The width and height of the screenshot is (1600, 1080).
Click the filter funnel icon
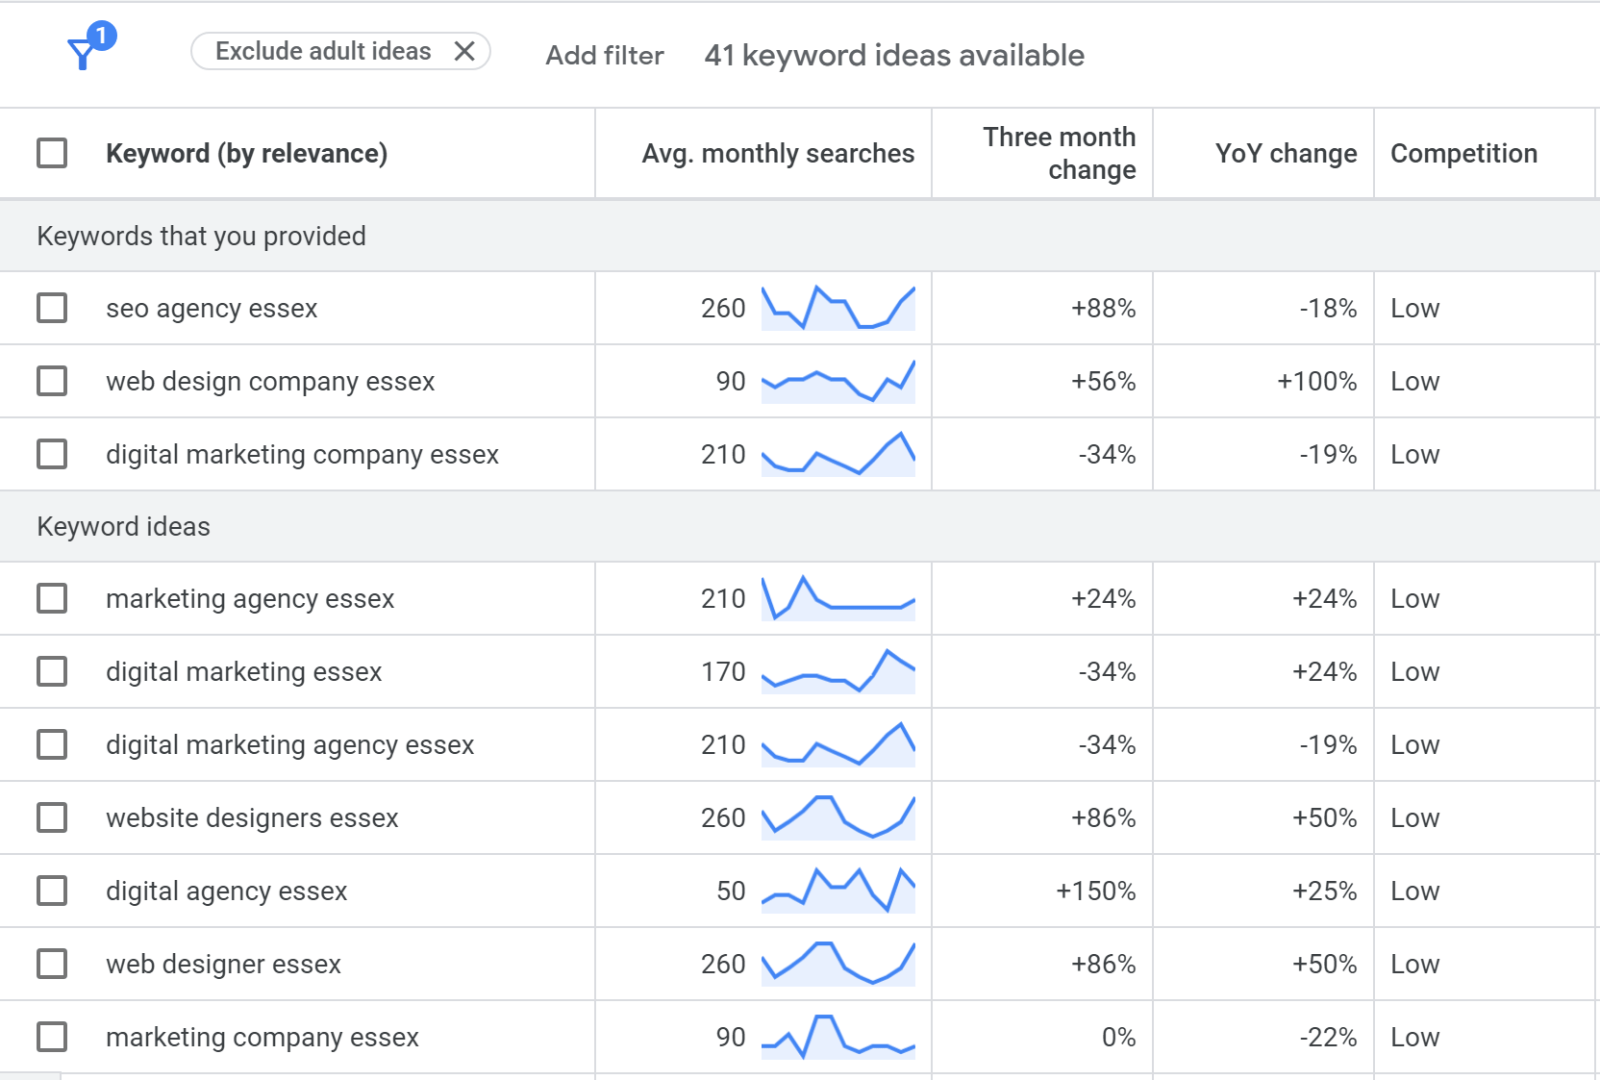point(84,52)
